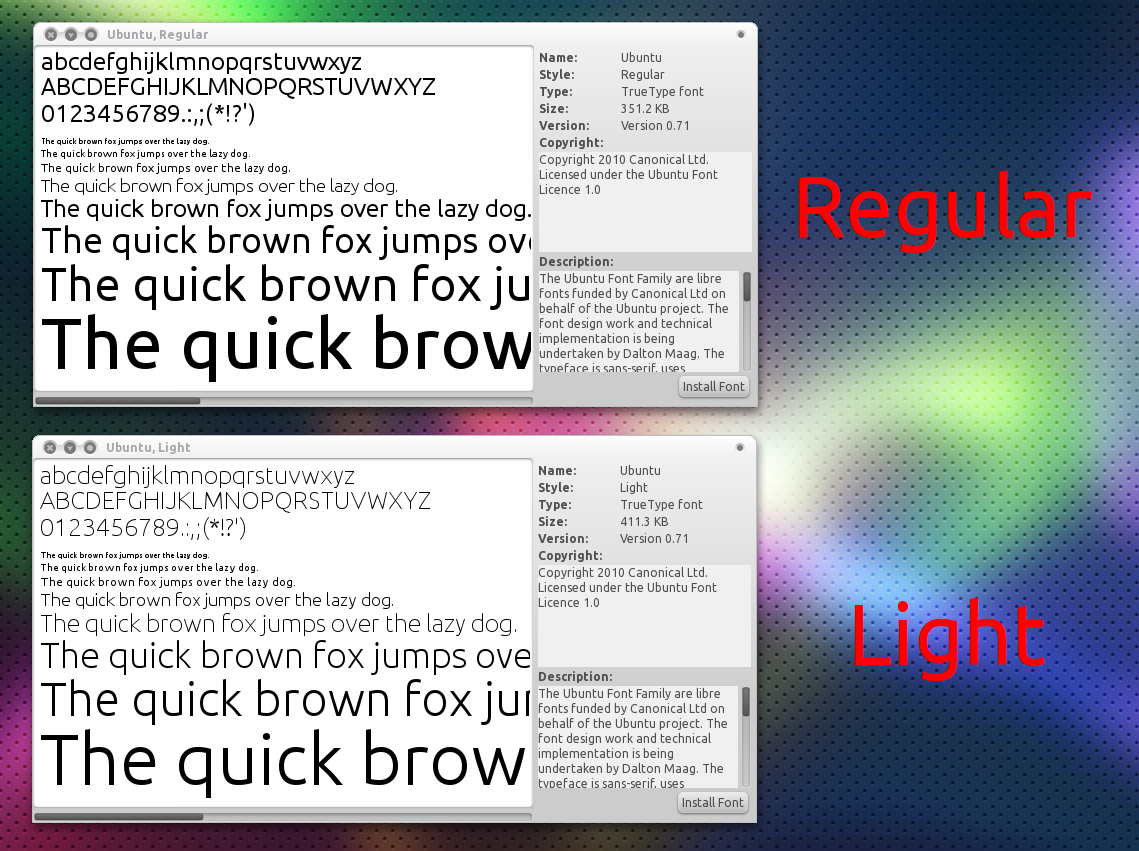The height and width of the screenshot is (851, 1139).
Task: Maximize the "Ubuntu, Regular" window
Action: (90, 34)
